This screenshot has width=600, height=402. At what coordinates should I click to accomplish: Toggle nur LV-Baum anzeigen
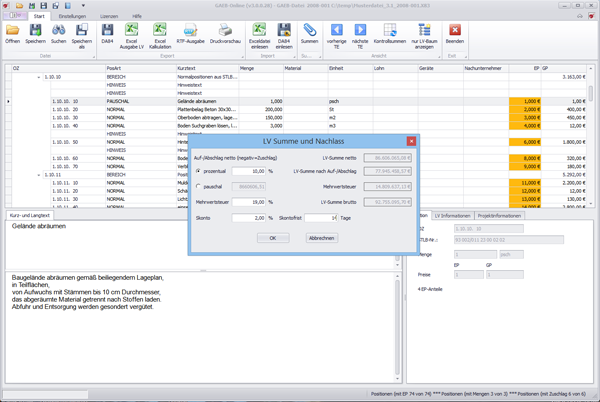pyautogui.click(x=424, y=36)
